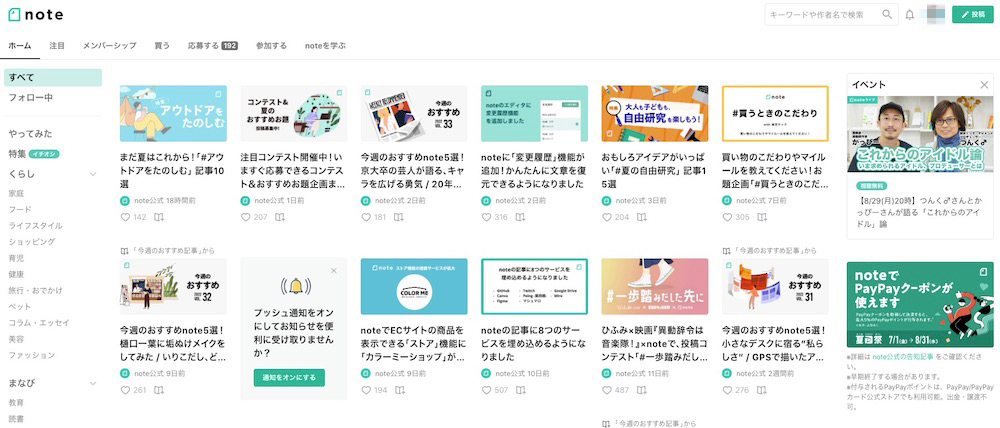Like the アウトドアをたのしむ article (142)
The width and height of the screenshot is (1000, 428).
pos(125,217)
